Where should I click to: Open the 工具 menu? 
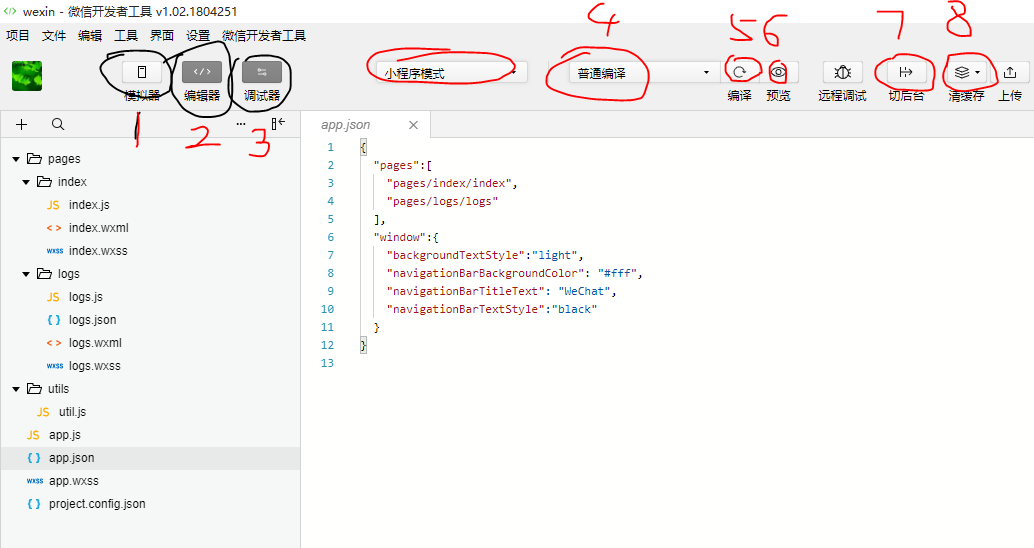(x=126, y=36)
